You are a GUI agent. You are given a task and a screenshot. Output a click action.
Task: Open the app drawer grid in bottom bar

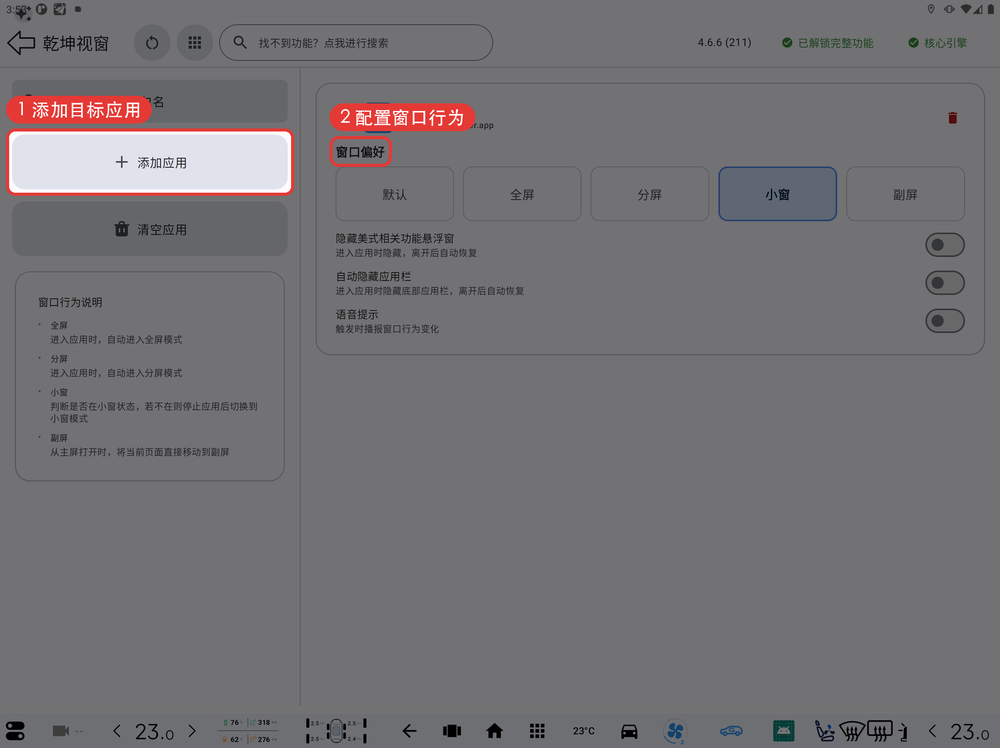pos(537,731)
